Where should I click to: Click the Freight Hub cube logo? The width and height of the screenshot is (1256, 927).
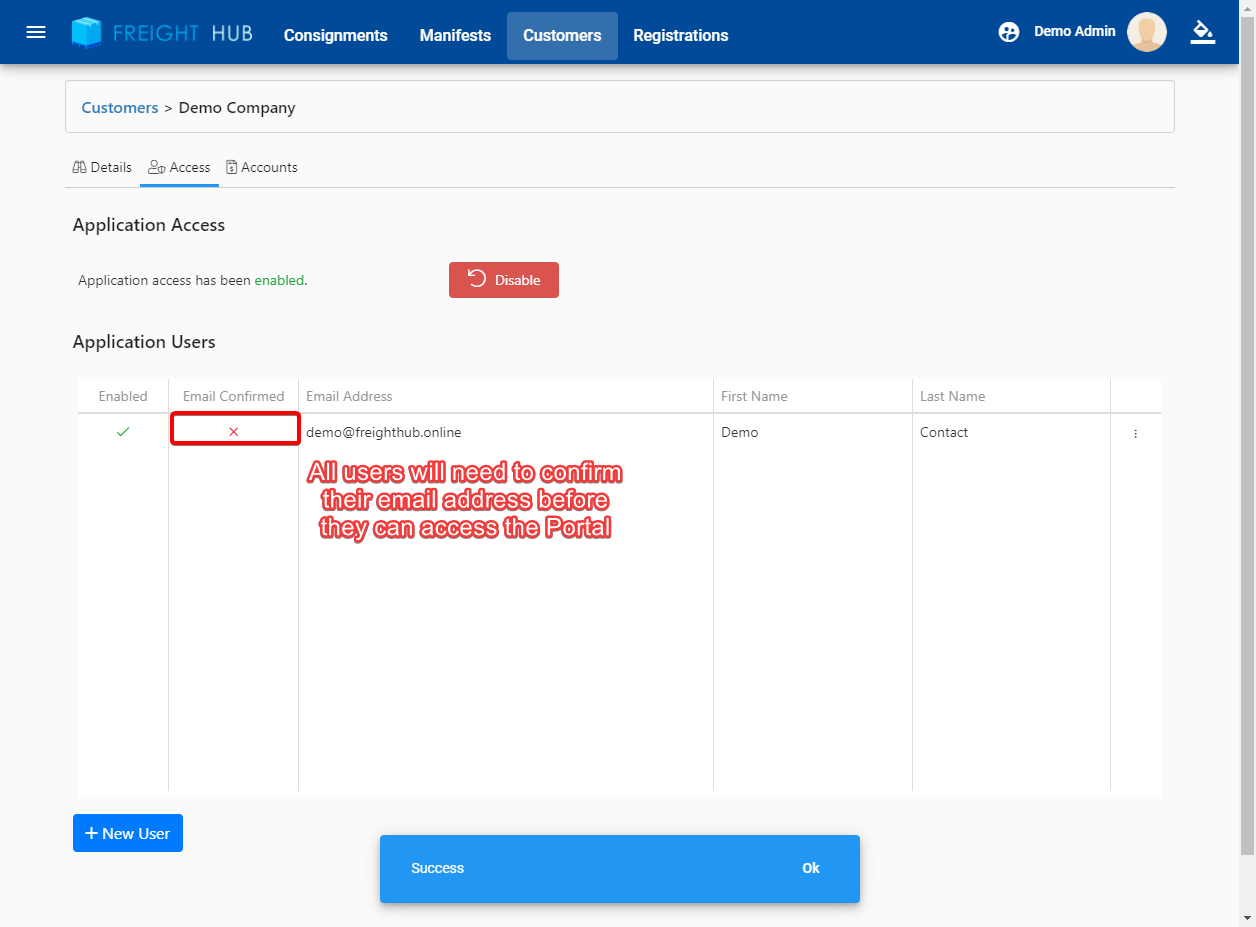coord(87,33)
